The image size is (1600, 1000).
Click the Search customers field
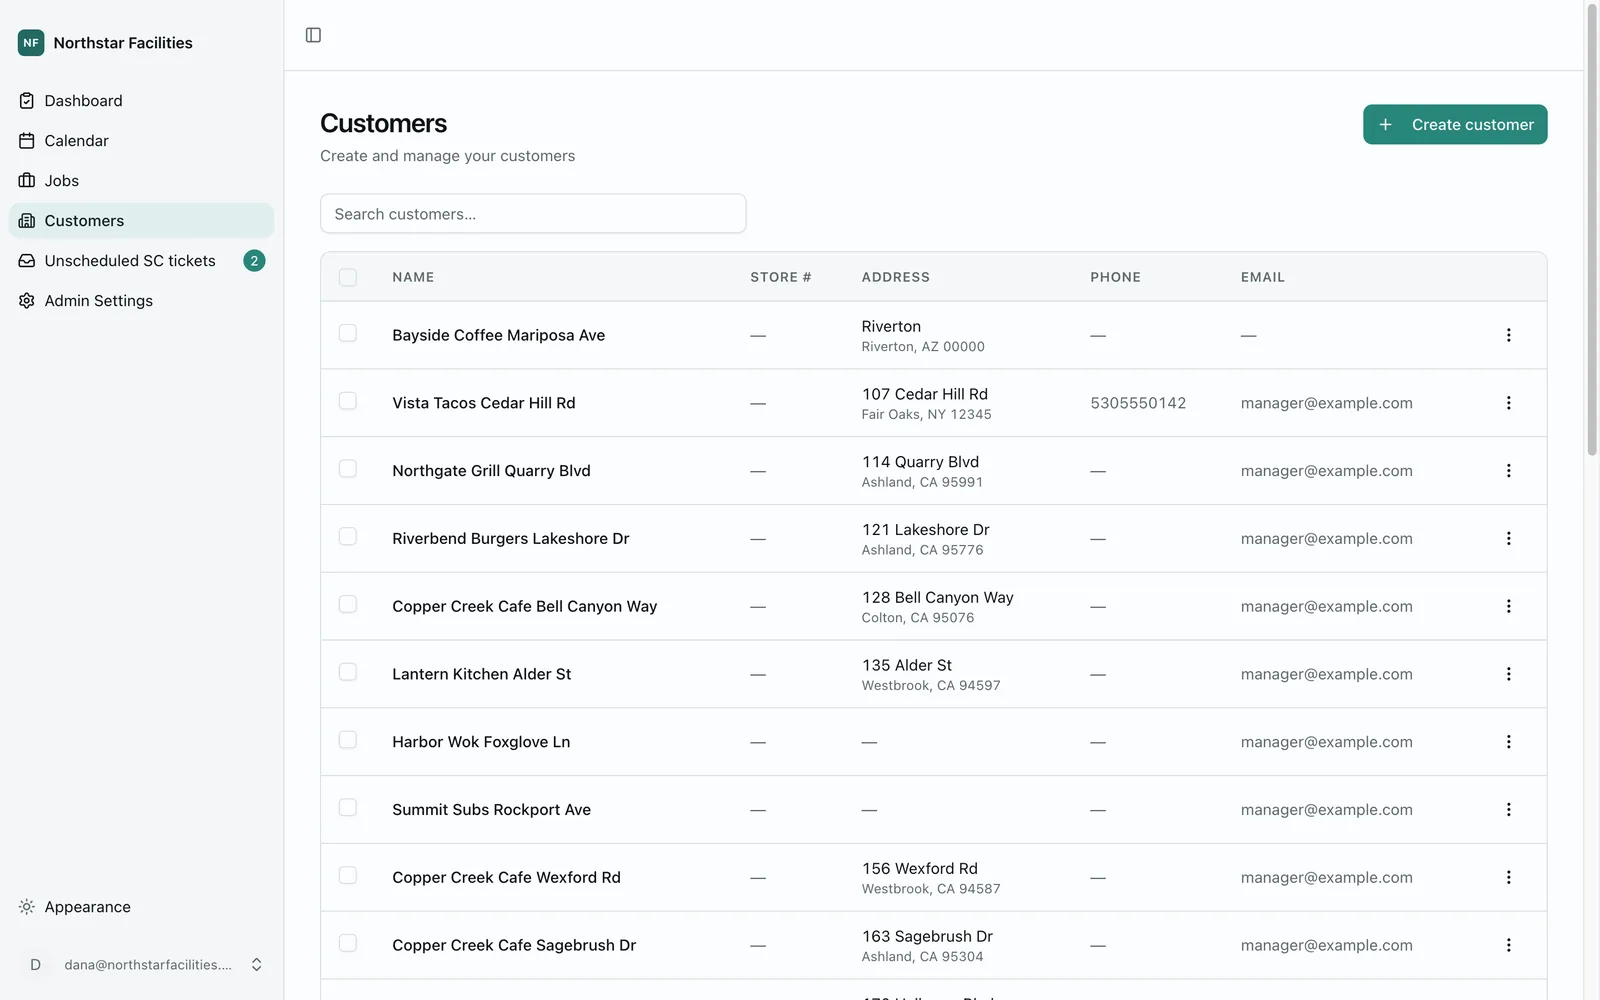click(x=533, y=214)
